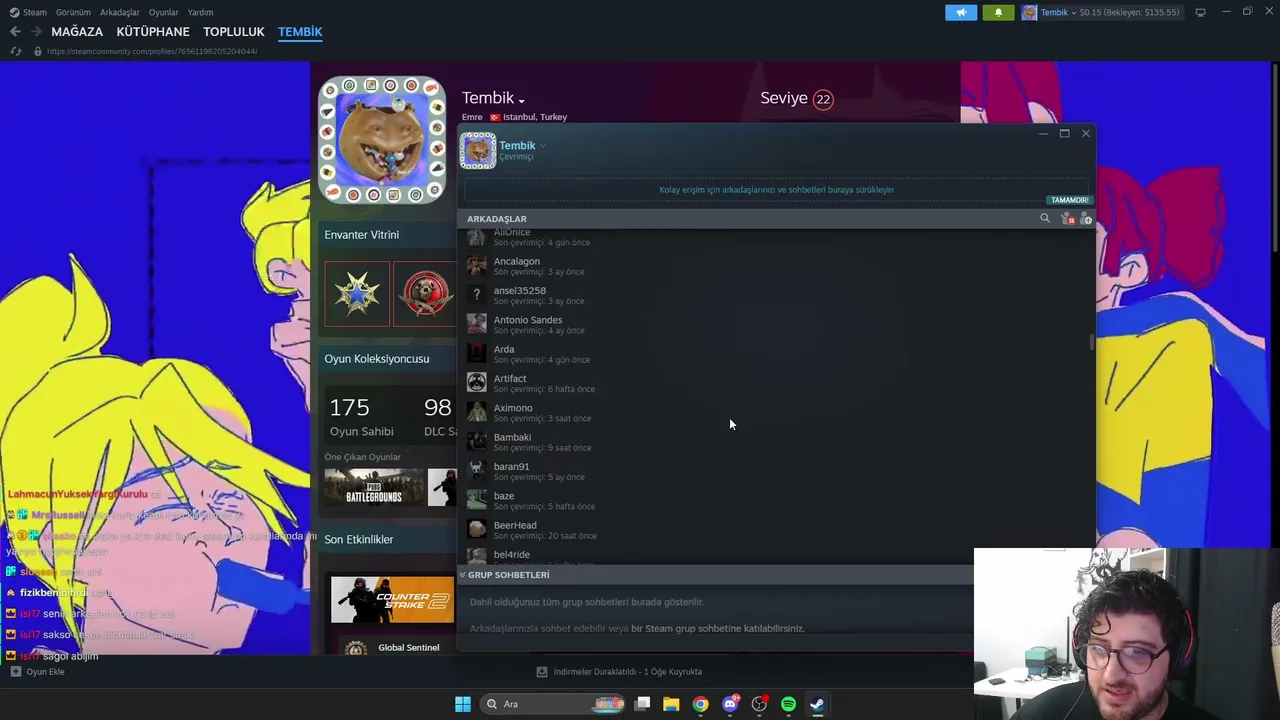Open the blue announcements megaphone button
The image size is (1280, 720).
(961, 12)
